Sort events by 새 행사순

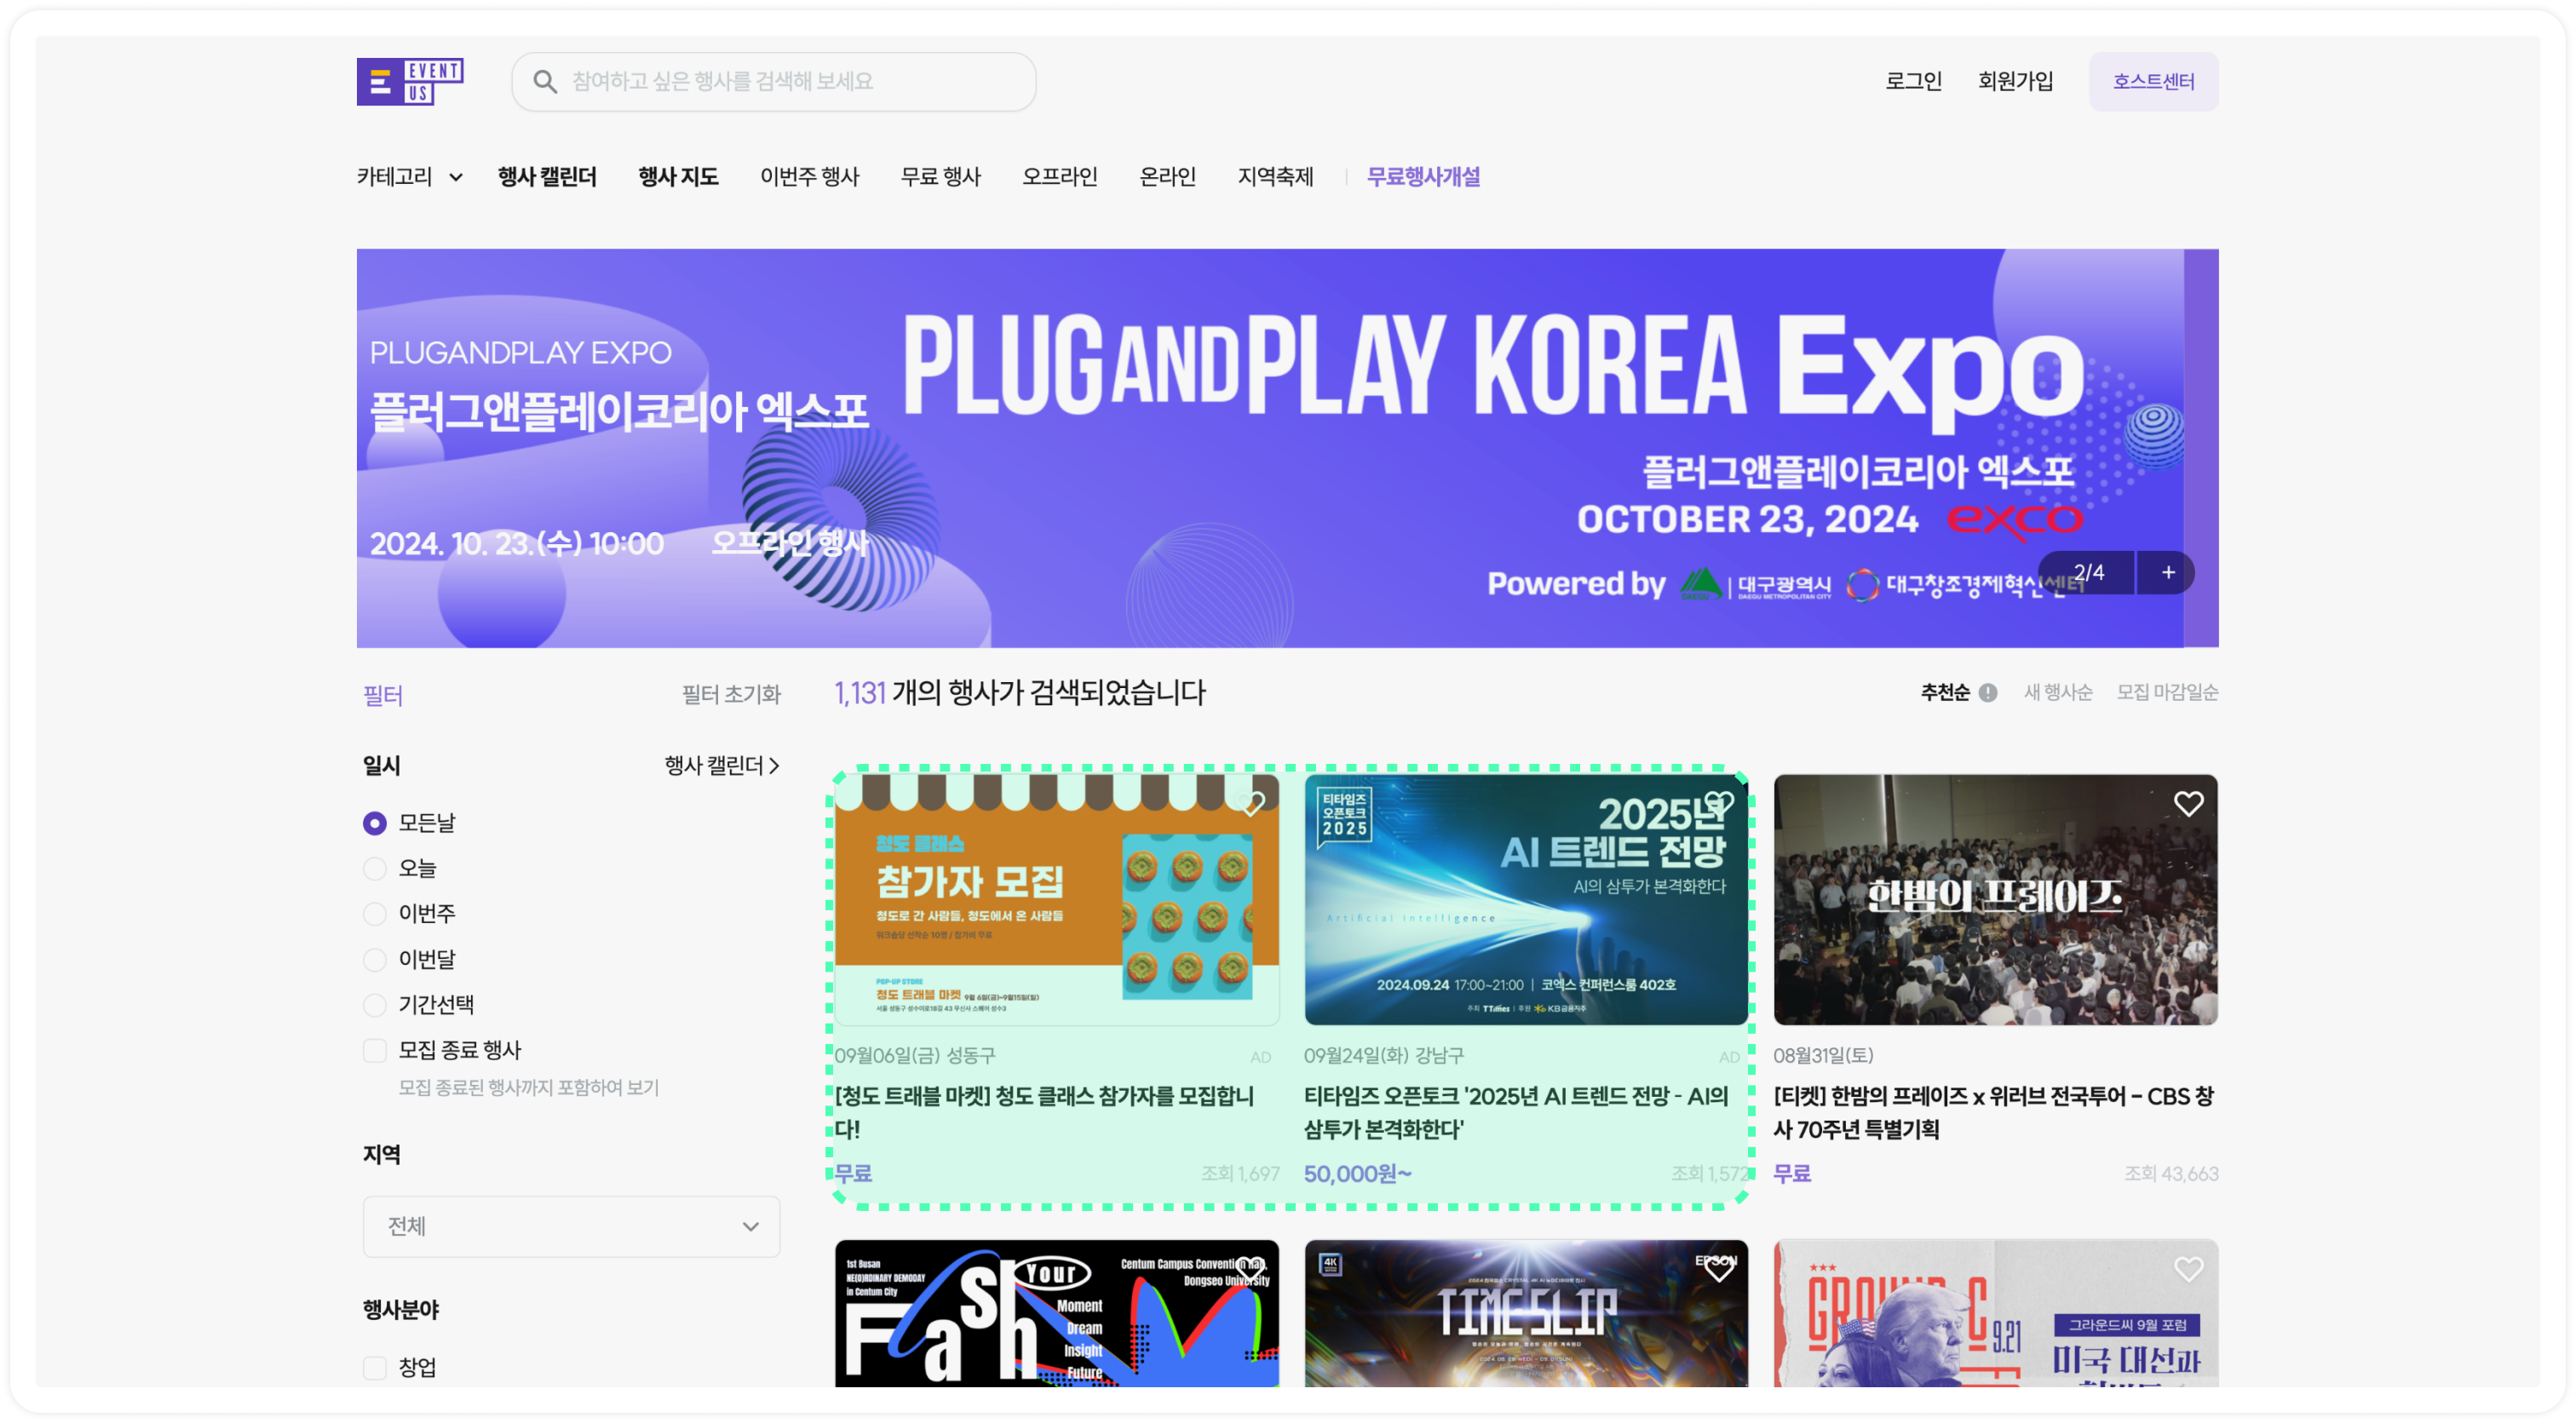coord(2057,692)
